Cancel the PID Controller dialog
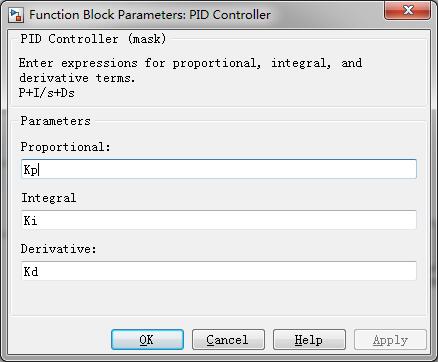Image resolution: width=438 pixels, height=362 pixels. coord(228,340)
